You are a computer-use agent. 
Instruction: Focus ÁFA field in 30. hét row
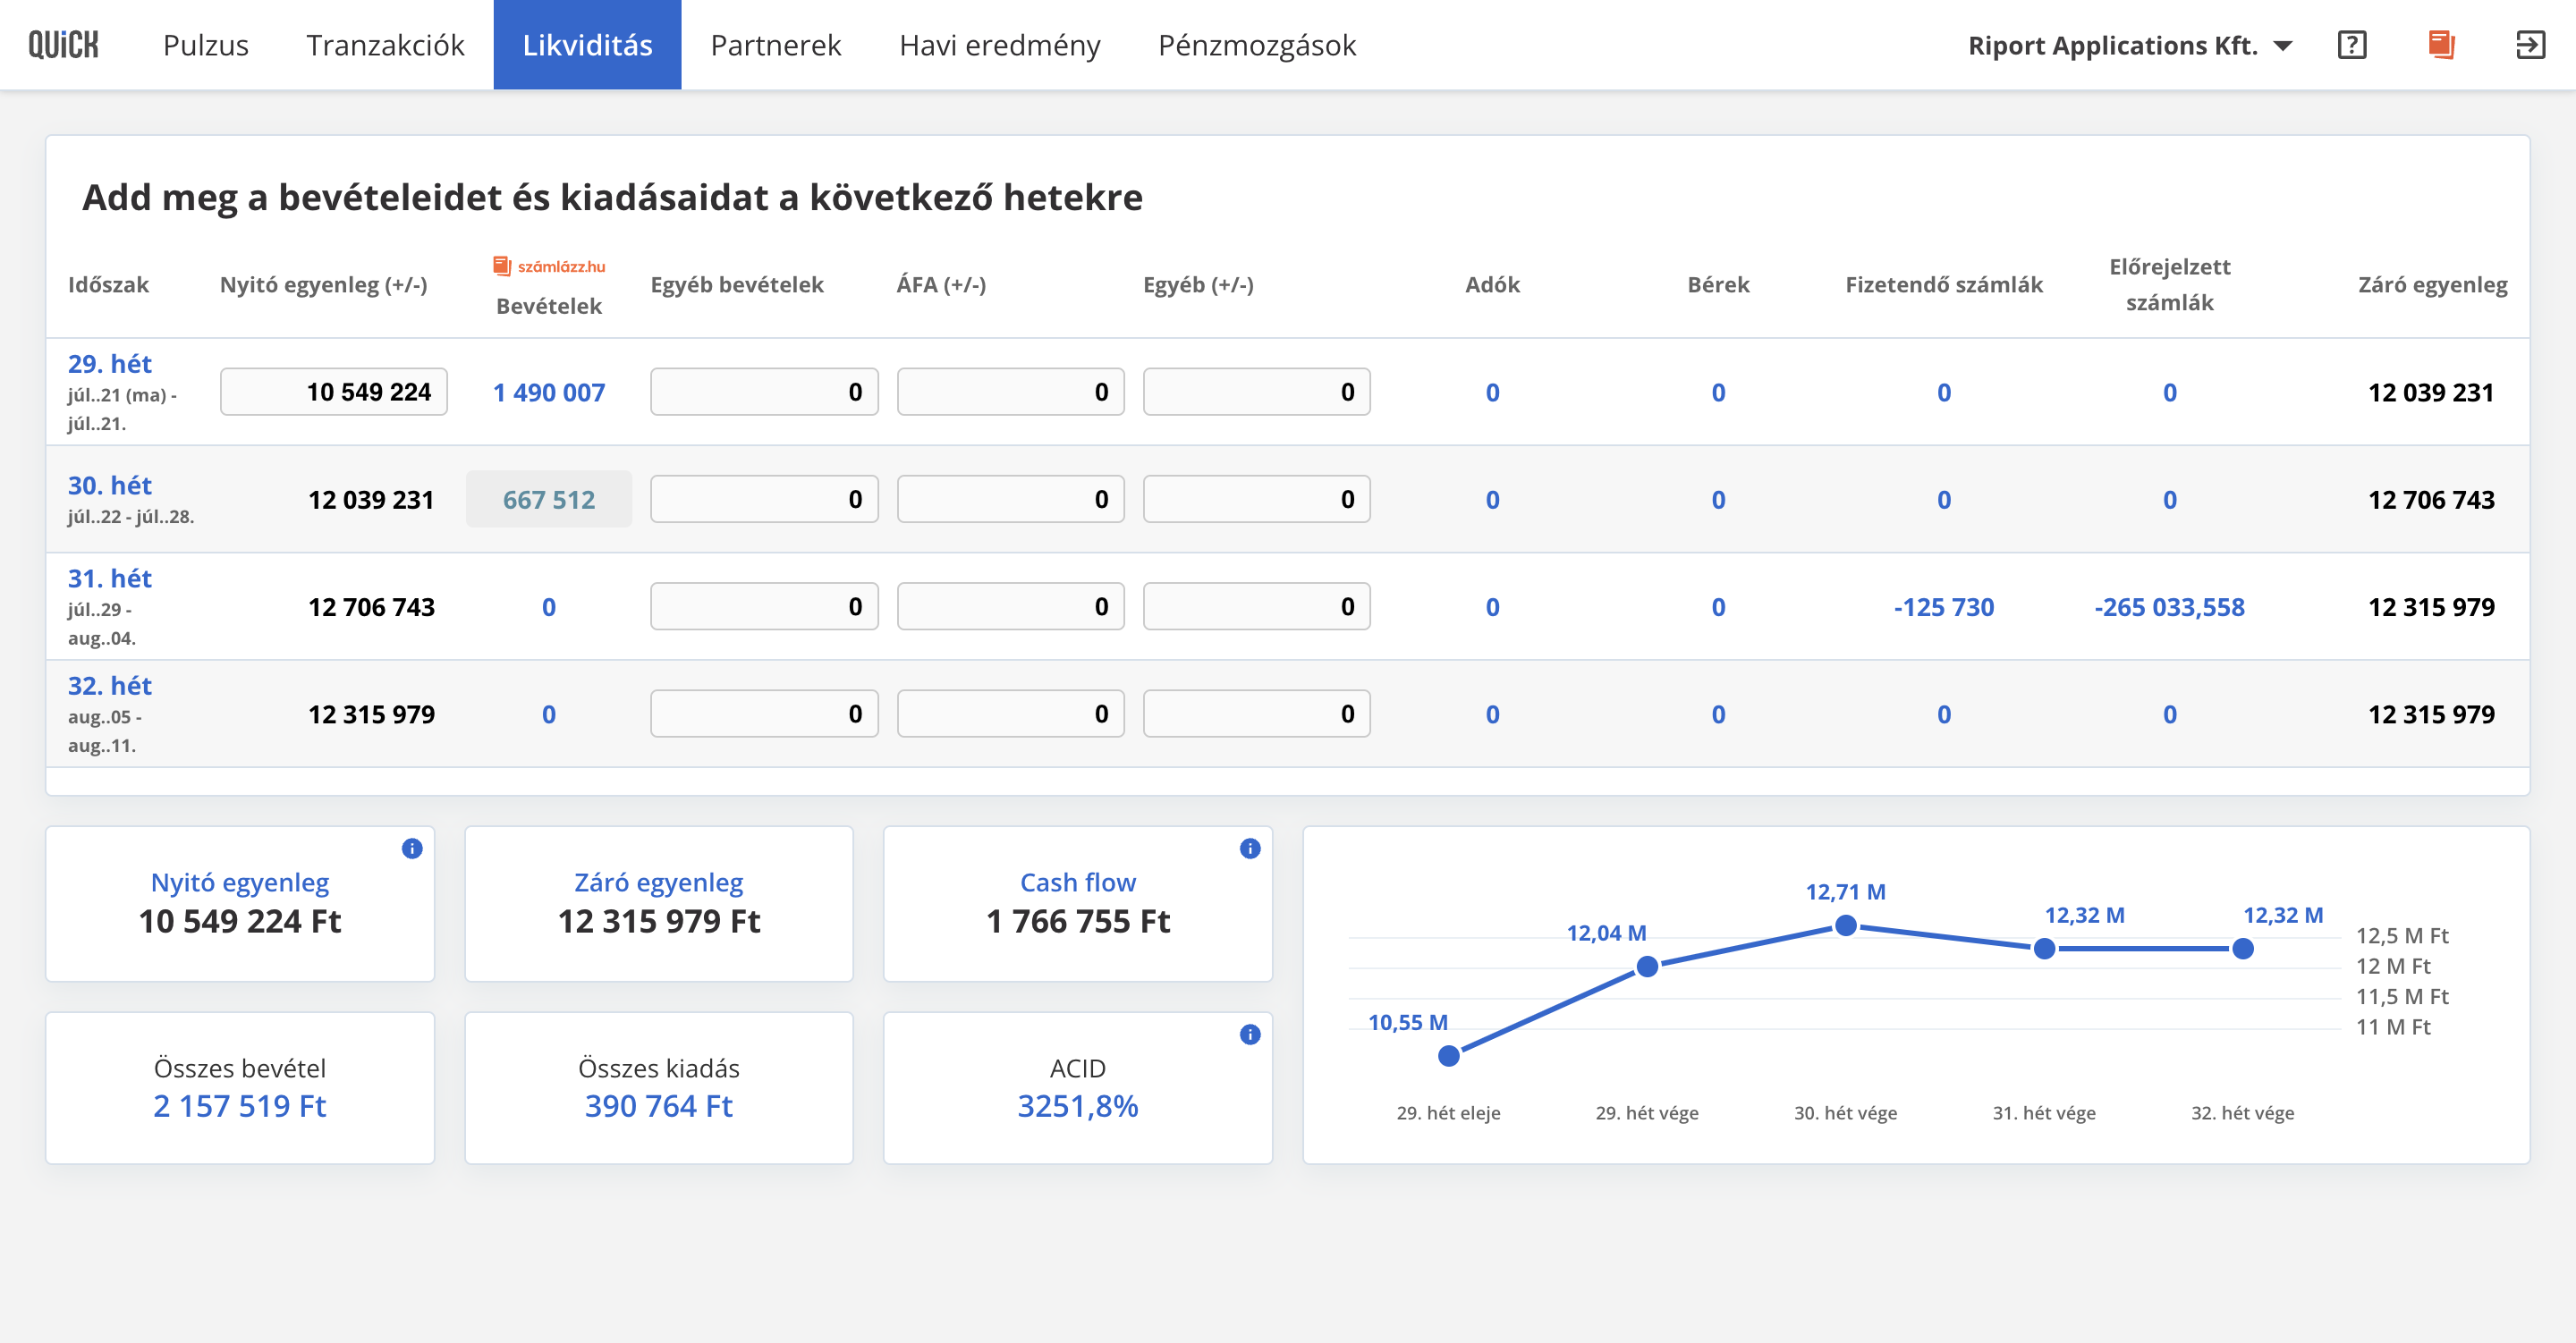pos(1010,499)
